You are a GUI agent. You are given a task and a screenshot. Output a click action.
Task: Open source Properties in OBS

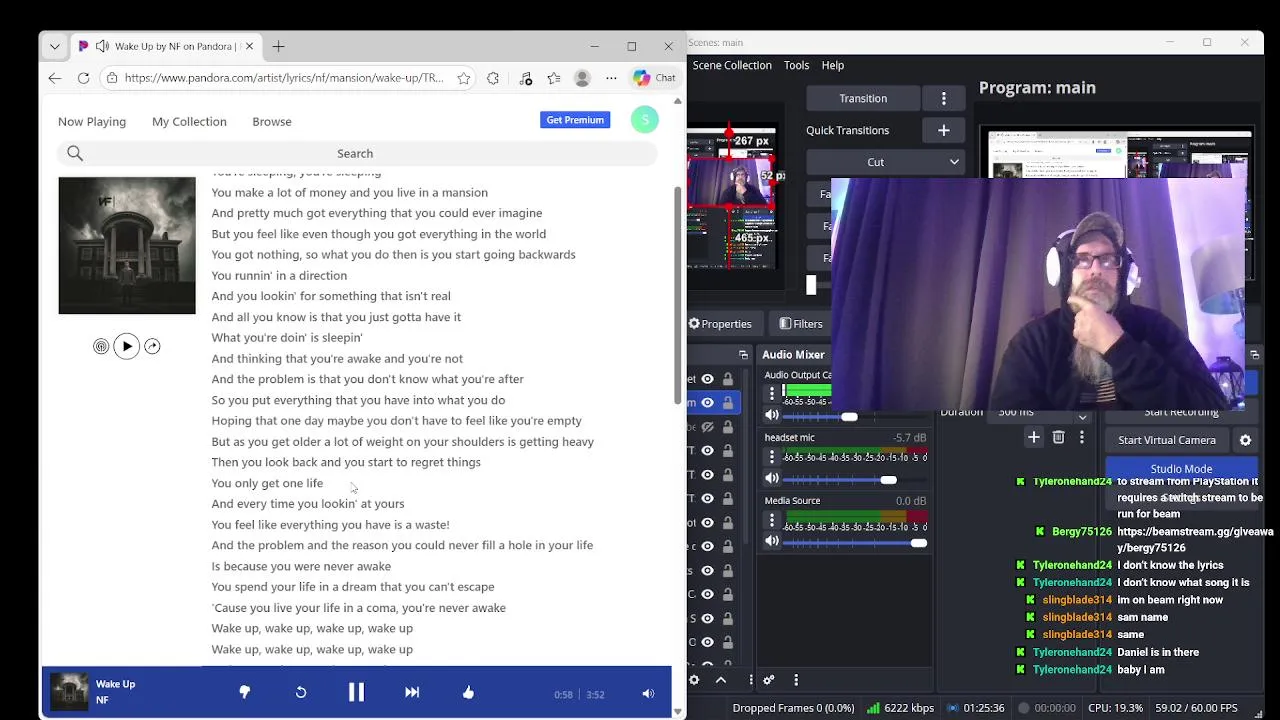coord(720,324)
